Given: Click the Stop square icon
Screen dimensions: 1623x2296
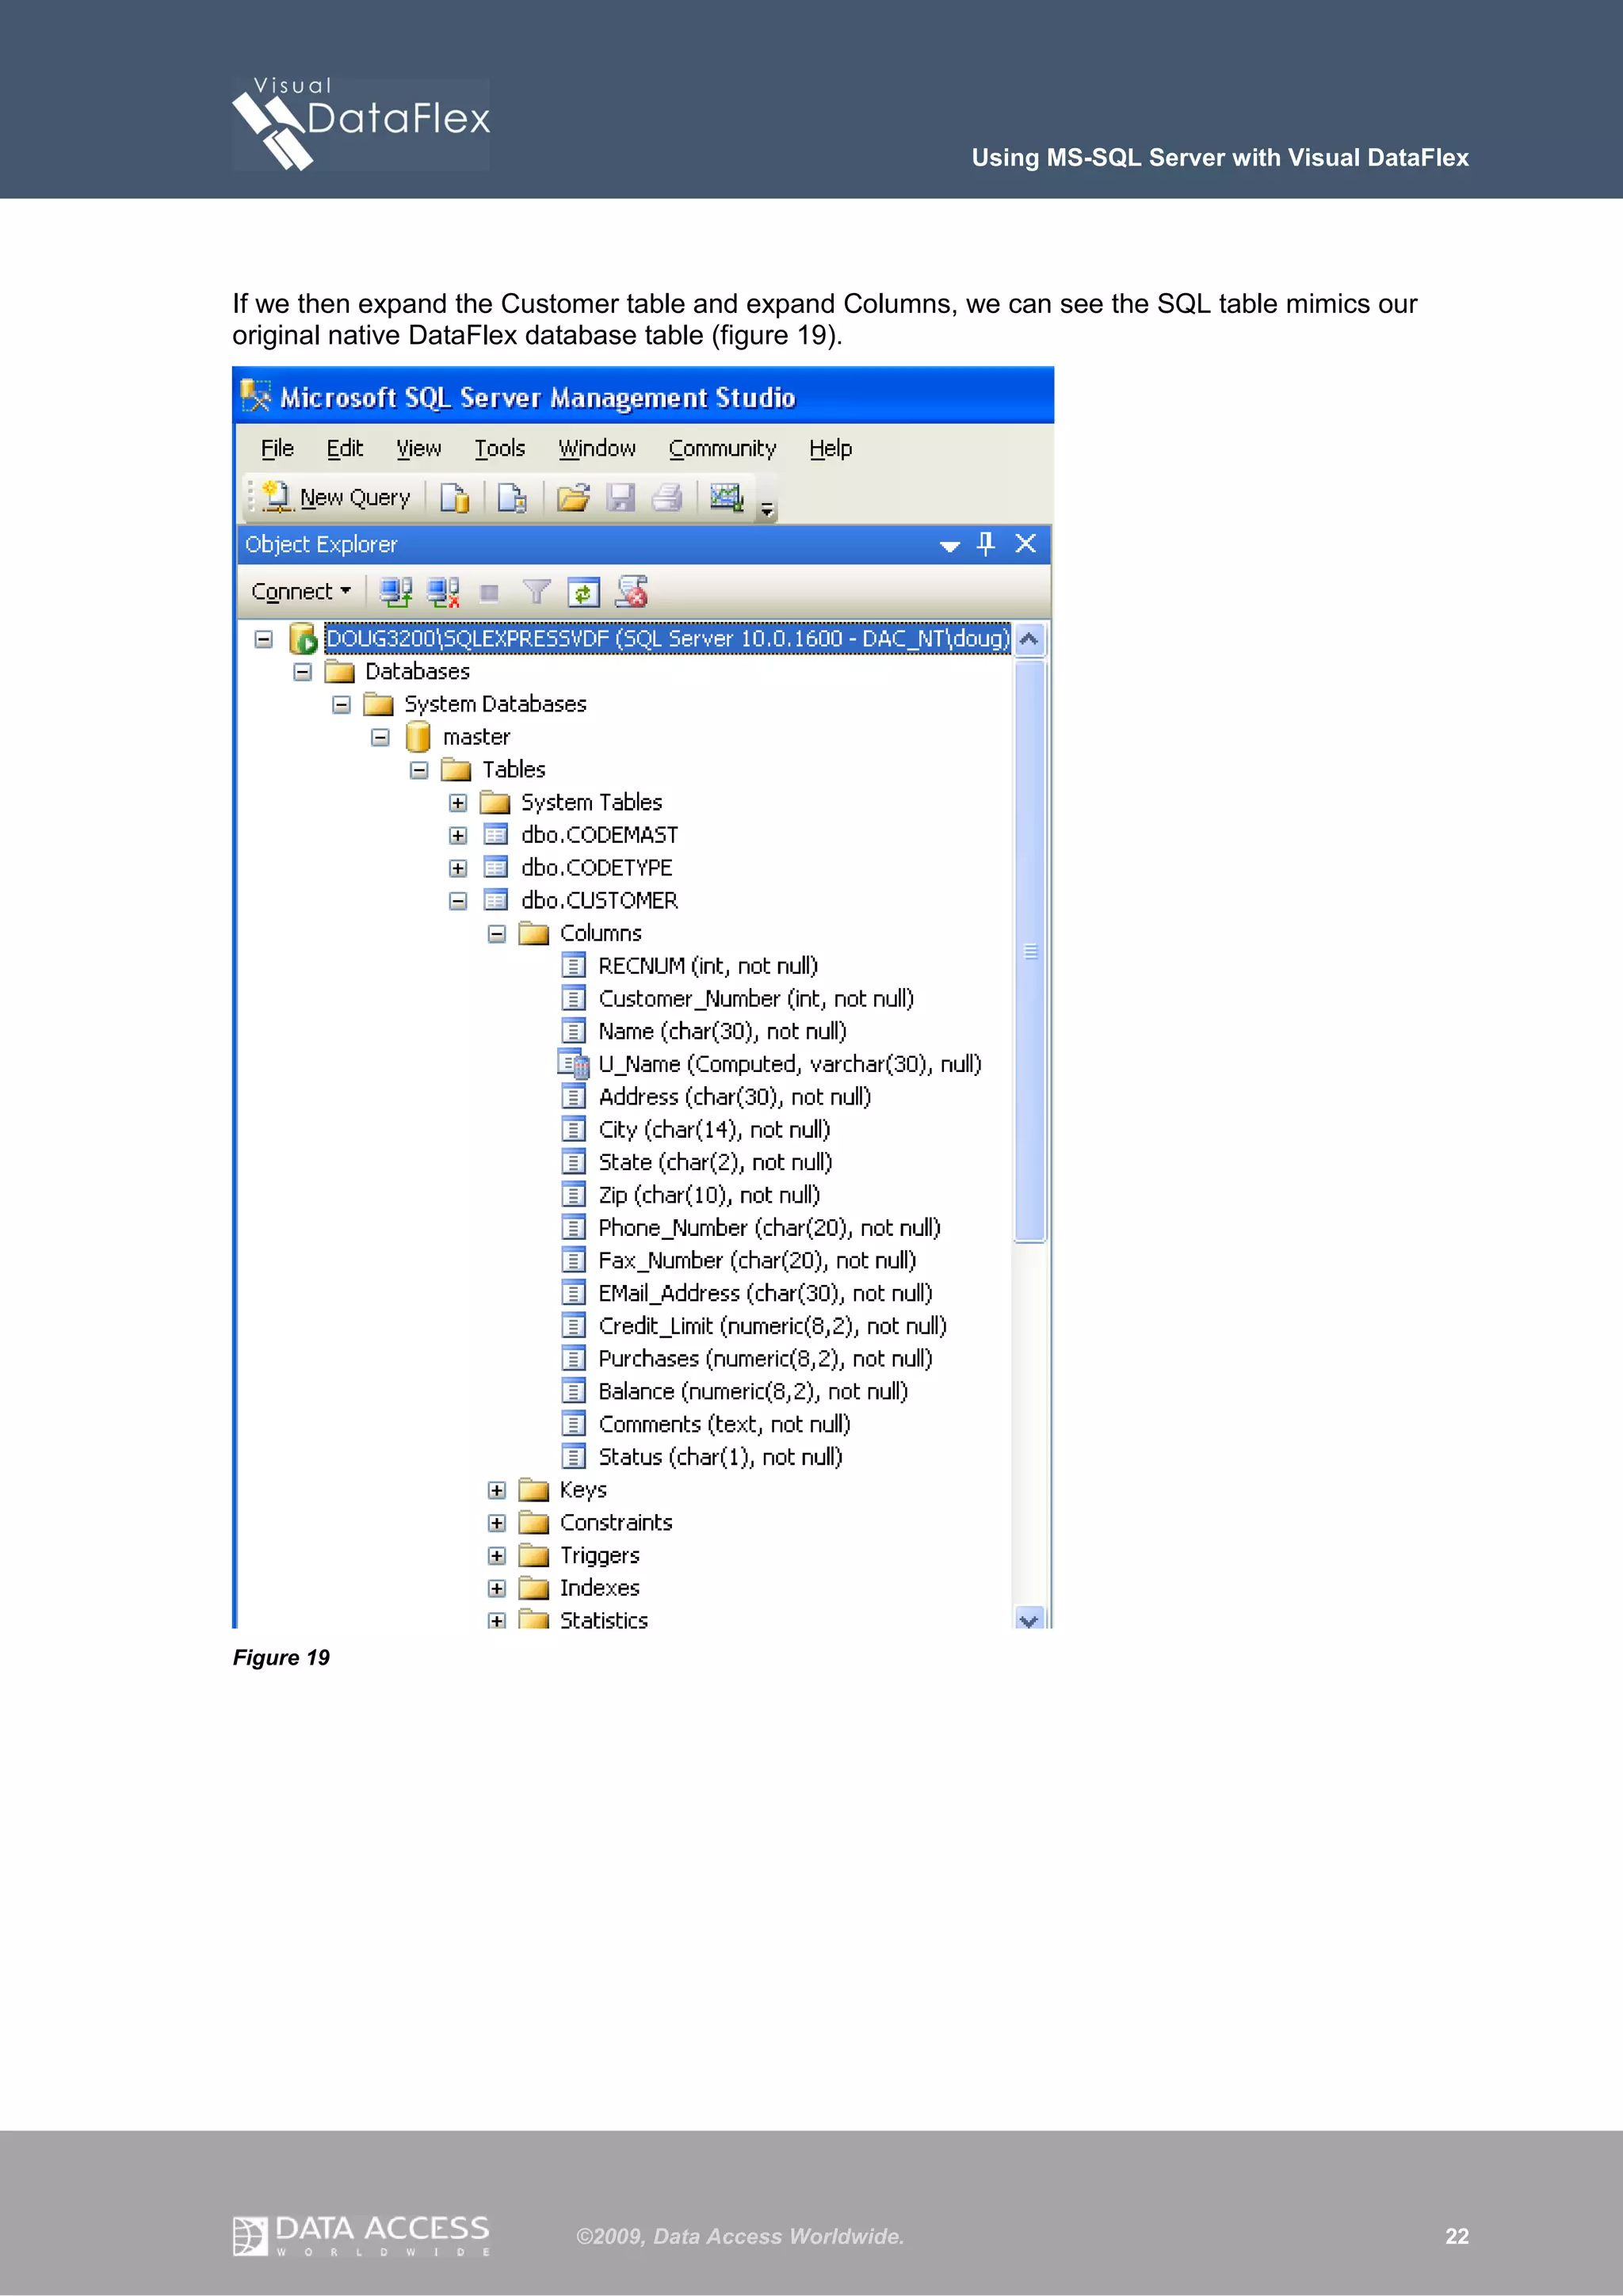Looking at the screenshot, I should (489, 593).
